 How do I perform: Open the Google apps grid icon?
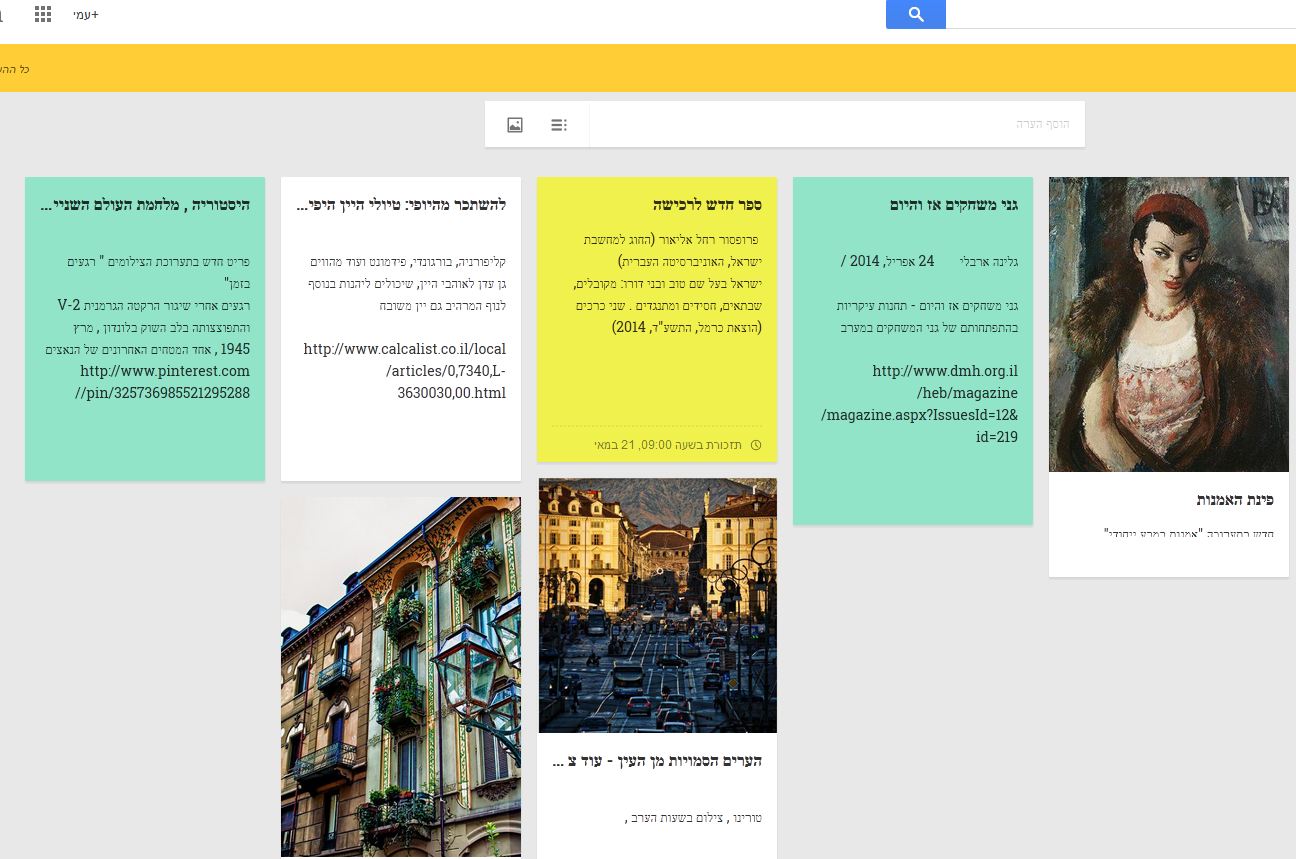[x=43, y=14]
